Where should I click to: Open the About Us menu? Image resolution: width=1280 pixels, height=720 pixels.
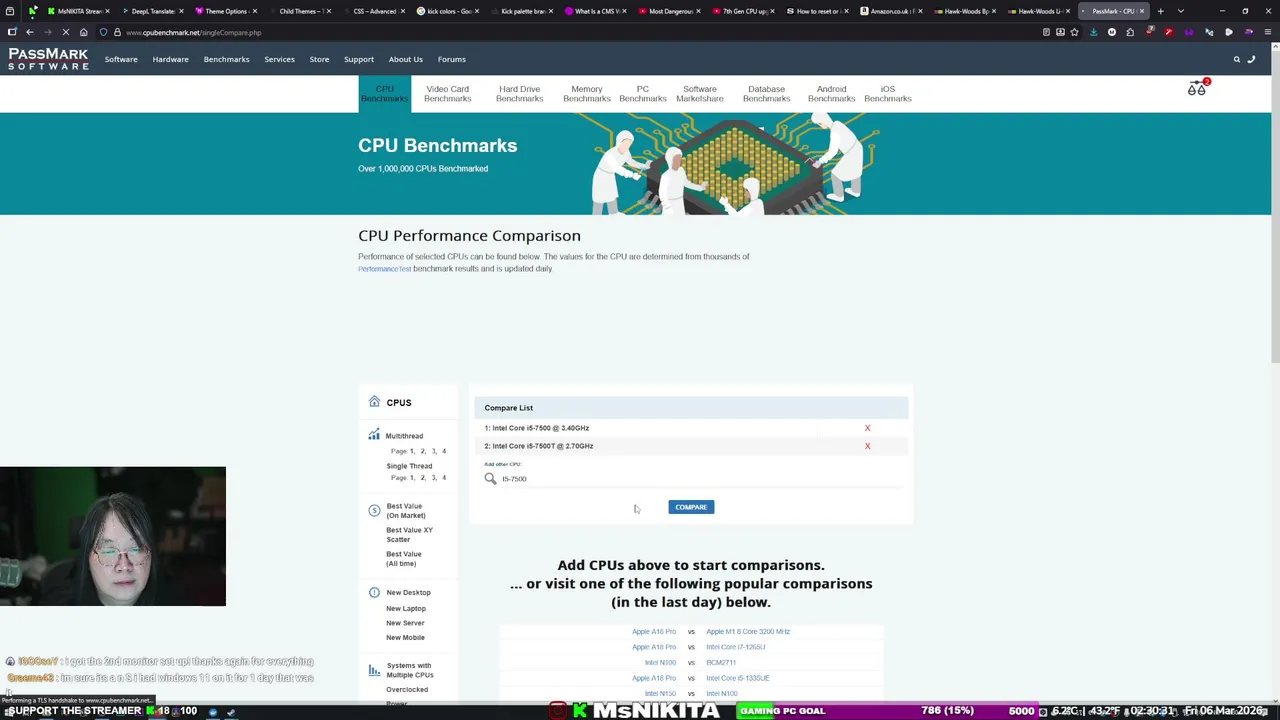pos(405,59)
